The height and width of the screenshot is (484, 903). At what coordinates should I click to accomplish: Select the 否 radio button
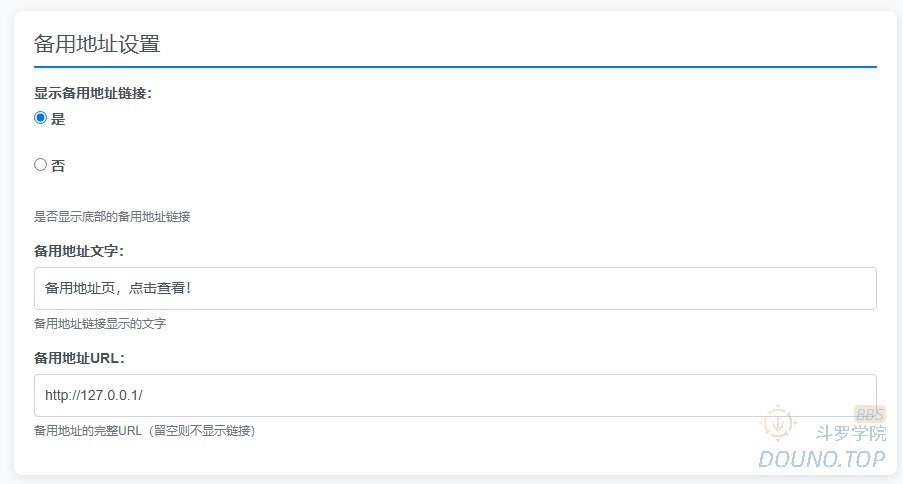coord(41,165)
